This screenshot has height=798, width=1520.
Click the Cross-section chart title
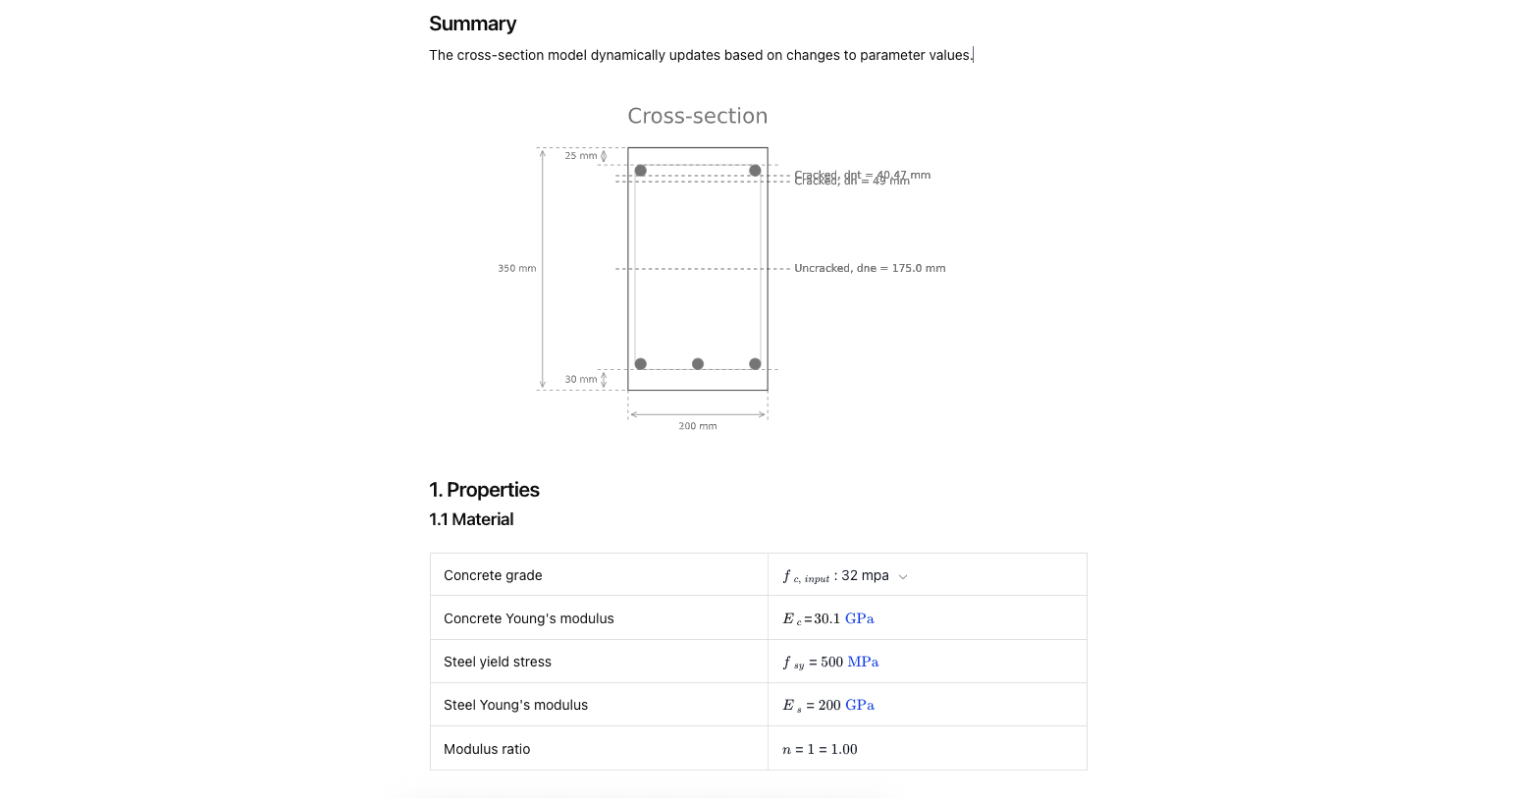coord(697,116)
